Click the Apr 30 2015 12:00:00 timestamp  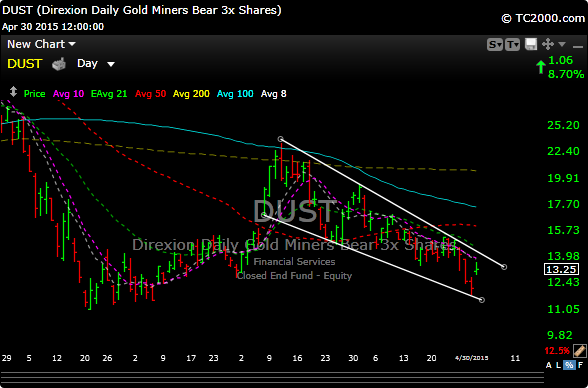pos(53,27)
